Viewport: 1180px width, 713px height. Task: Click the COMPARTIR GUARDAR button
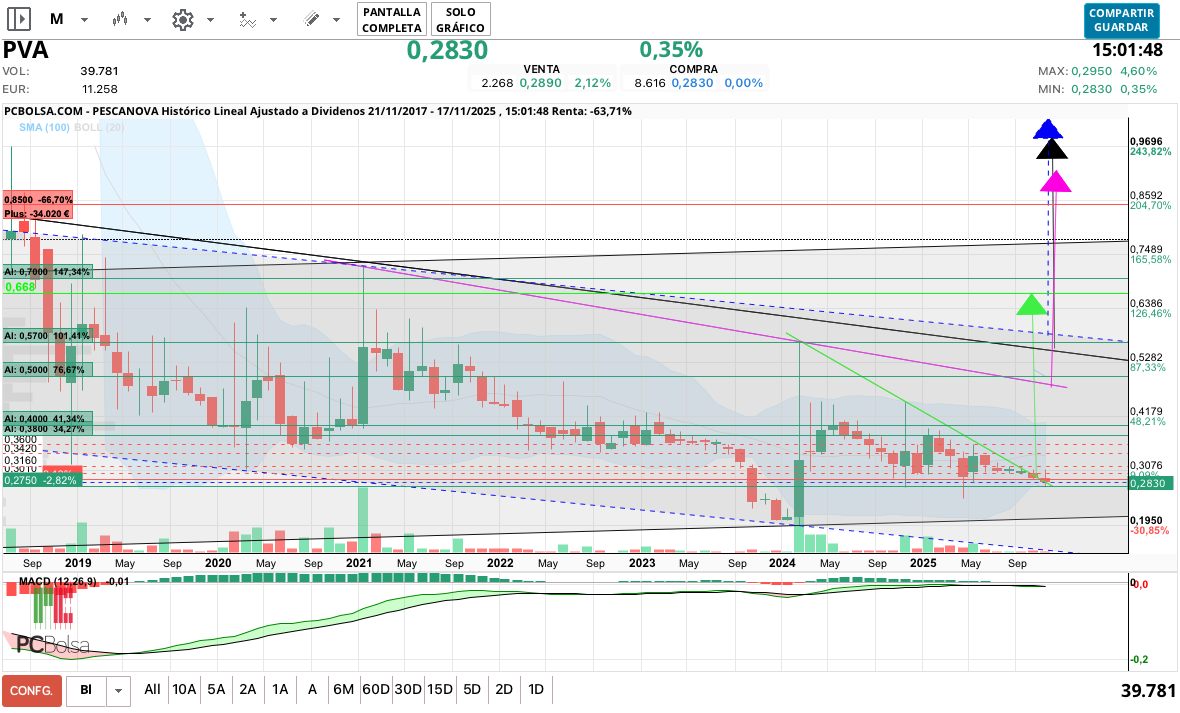(1121, 19)
